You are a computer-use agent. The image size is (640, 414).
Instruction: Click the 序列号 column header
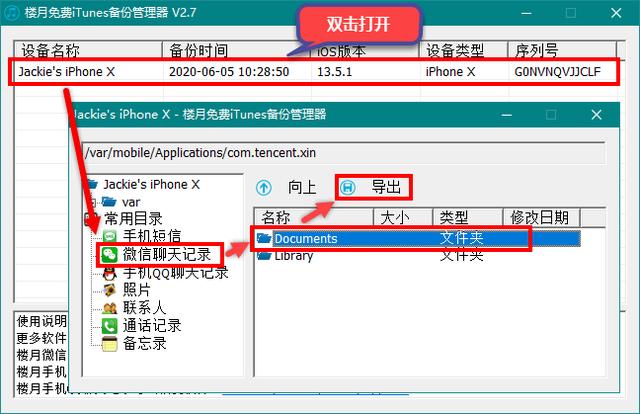pos(562,50)
